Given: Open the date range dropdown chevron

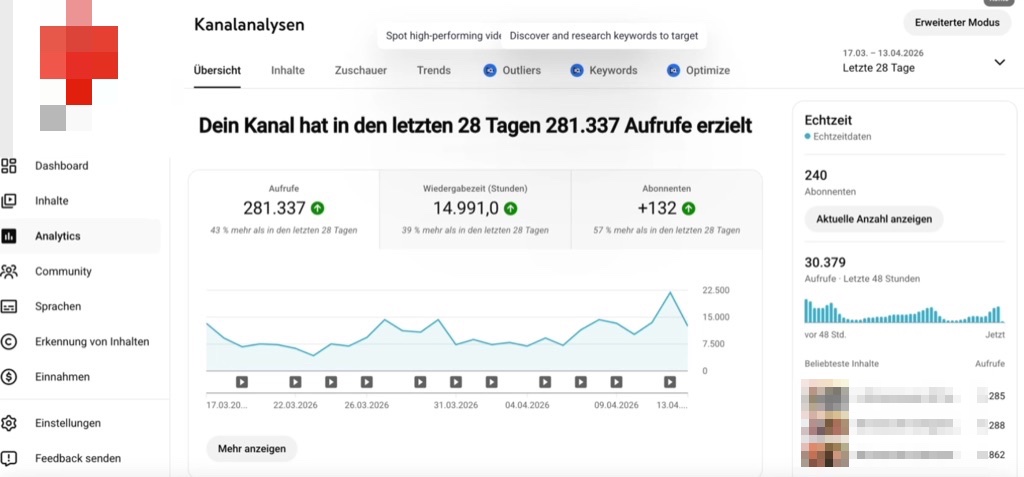Looking at the screenshot, I should [x=999, y=62].
